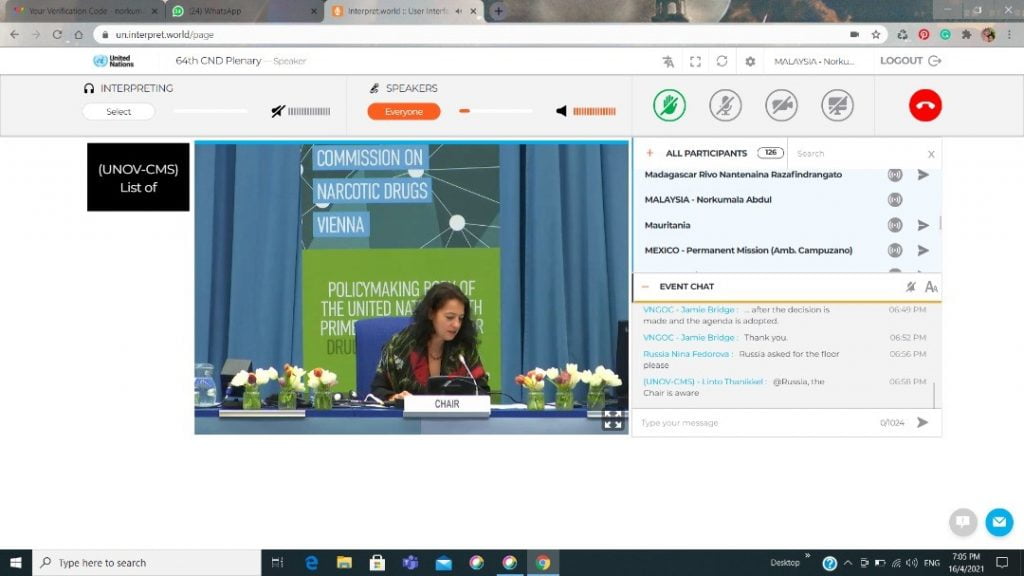
Task: Collapse the Event Chat panel
Action: [646, 287]
